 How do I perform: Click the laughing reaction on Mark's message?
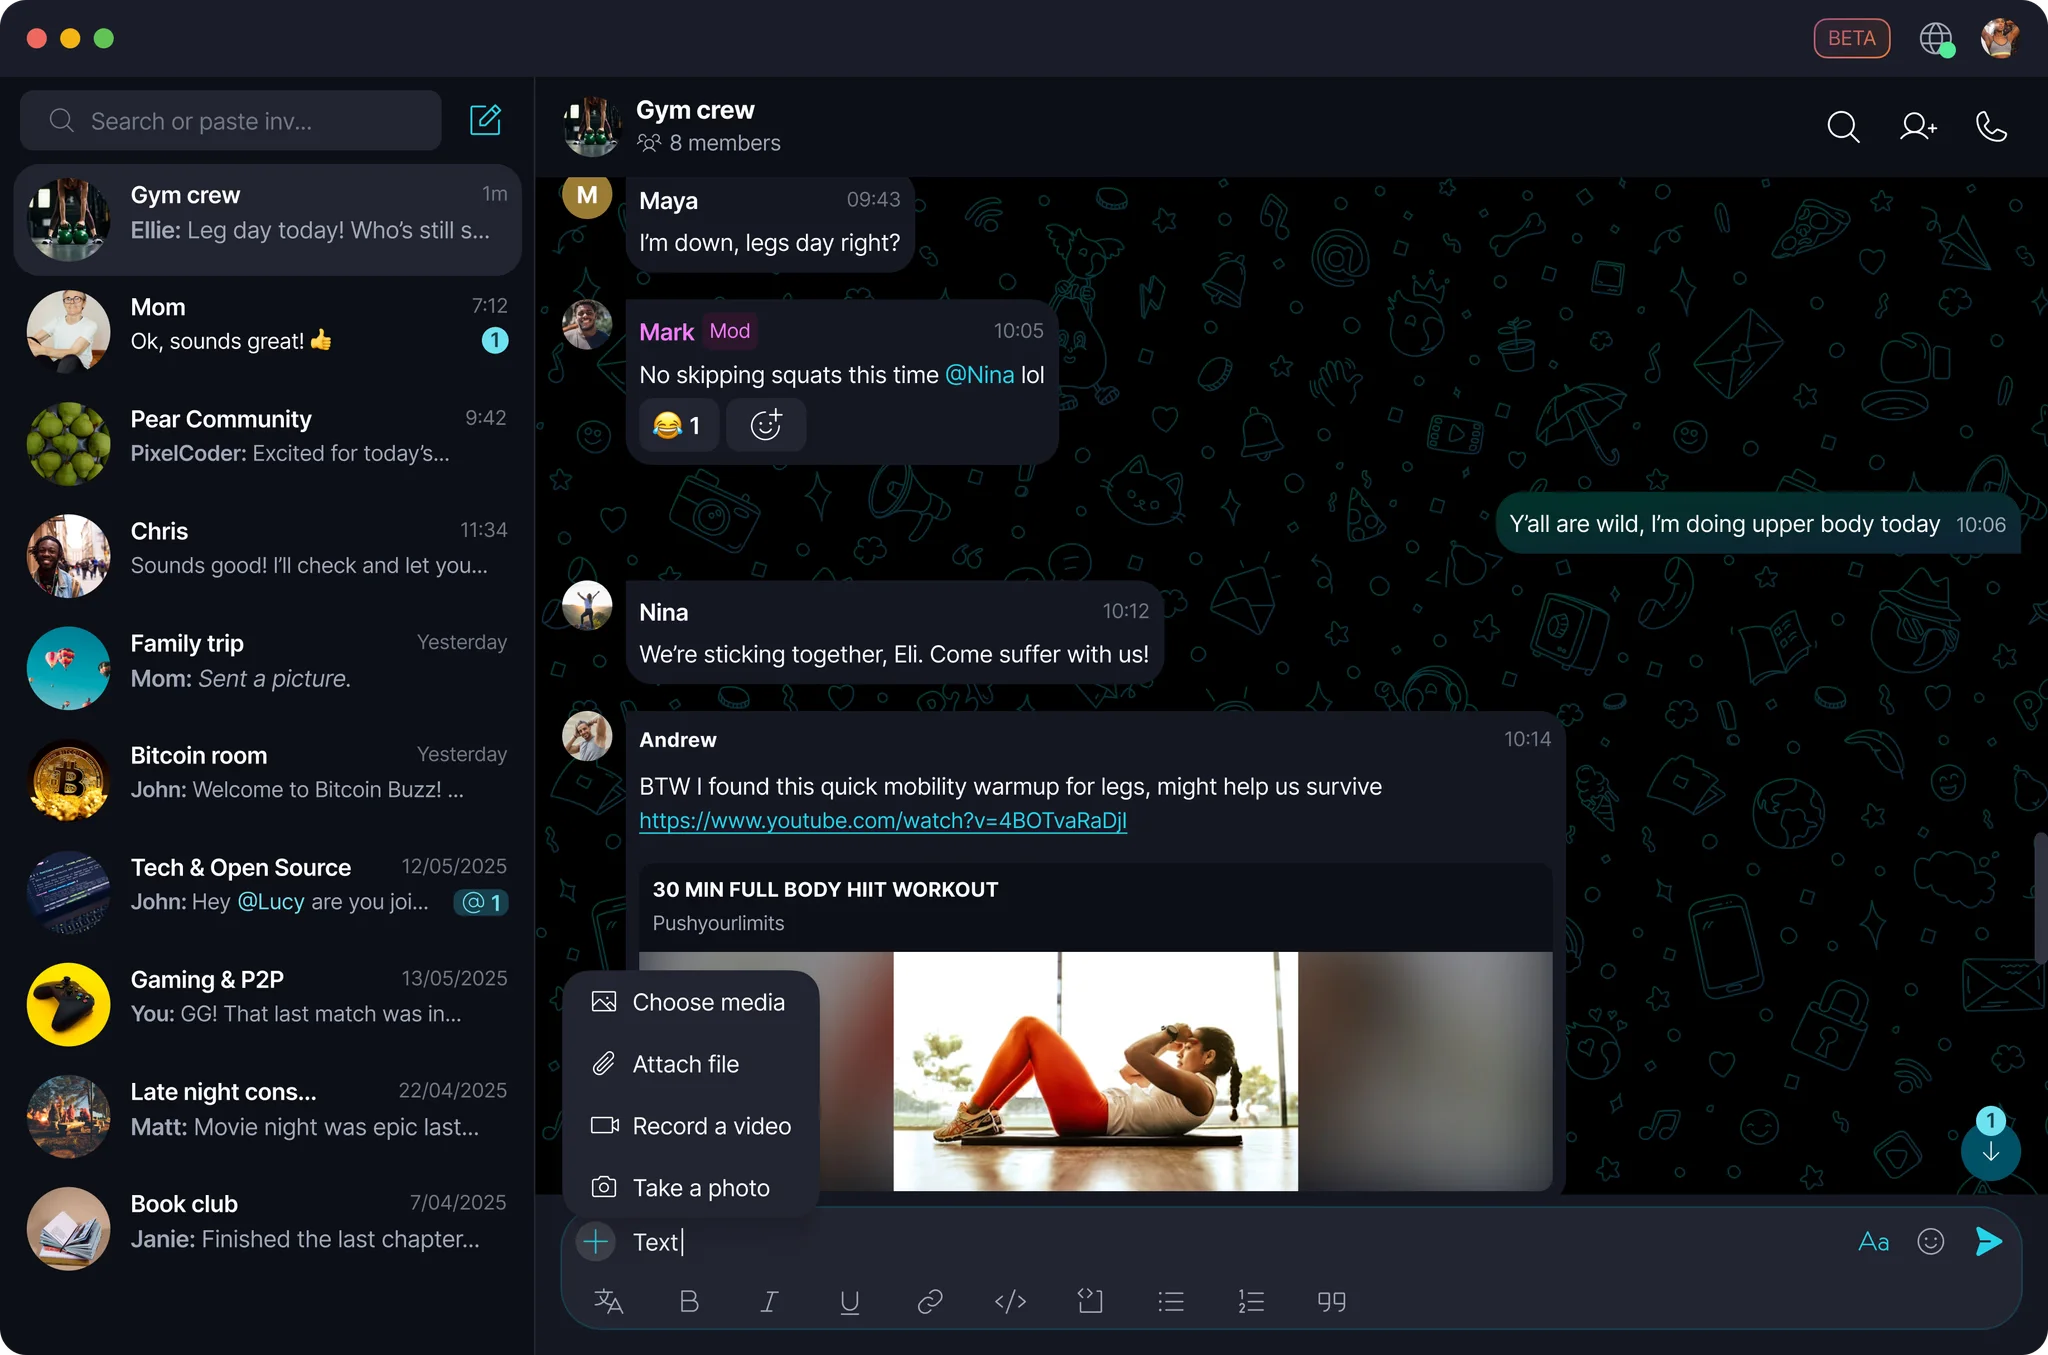(678, 425)
